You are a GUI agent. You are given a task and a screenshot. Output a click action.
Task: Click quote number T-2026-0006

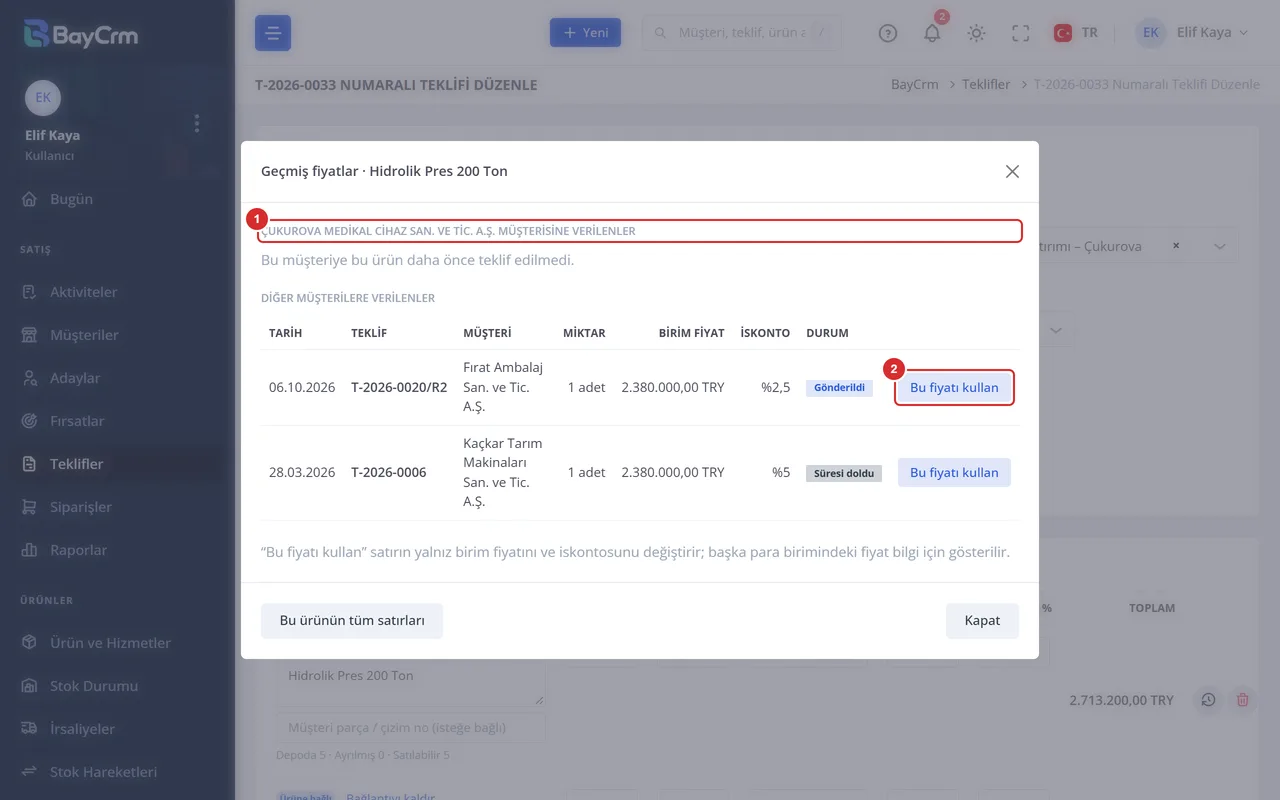click(389, 473)
